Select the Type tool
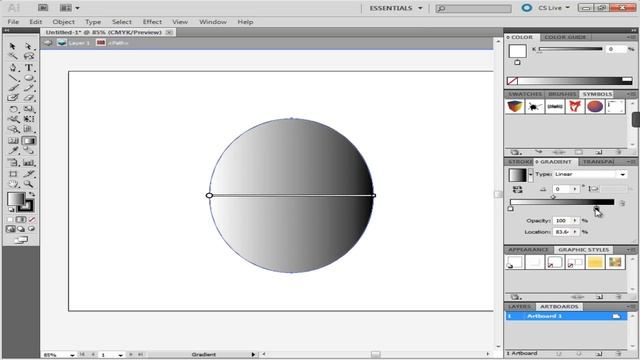The image size is (640, 360). [x=28, y=67]
